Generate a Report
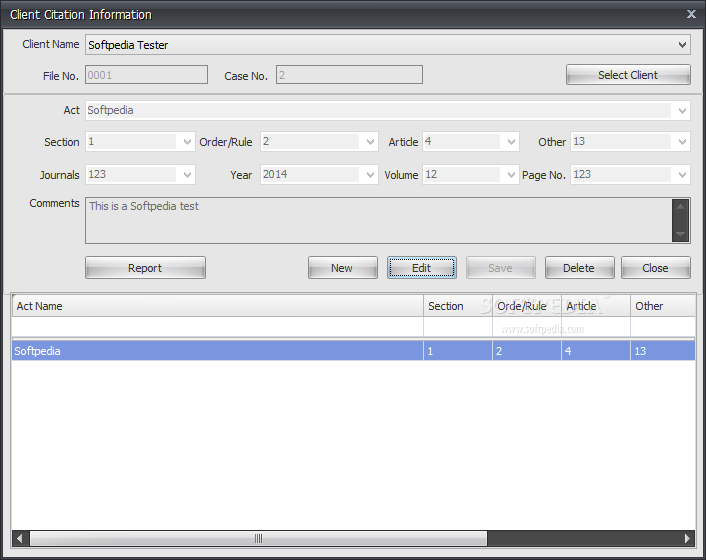This screenshot has height=560, width=706. click(145, 268)
